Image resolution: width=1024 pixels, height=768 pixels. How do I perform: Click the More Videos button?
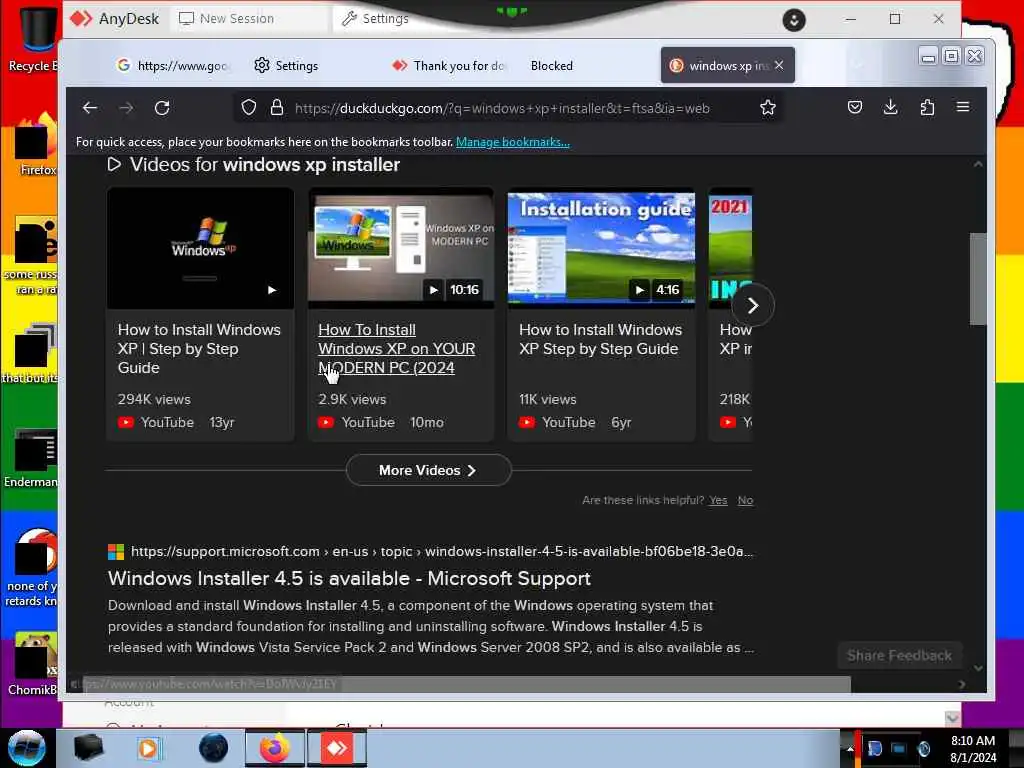[x=428, y=470]
